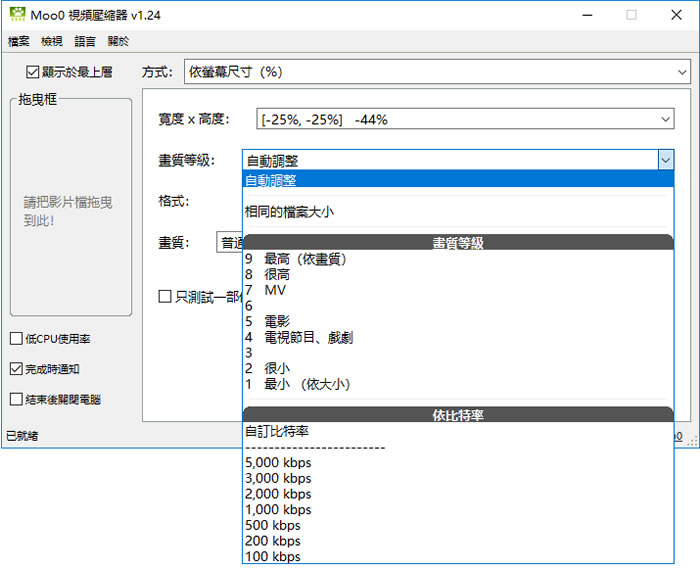Choose 自訂比特率 option
The image size is (700, 569).
coord(277,431)
